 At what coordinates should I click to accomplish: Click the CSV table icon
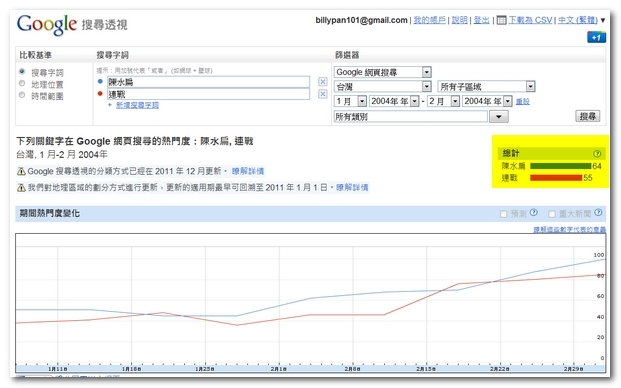coord(501,20)
